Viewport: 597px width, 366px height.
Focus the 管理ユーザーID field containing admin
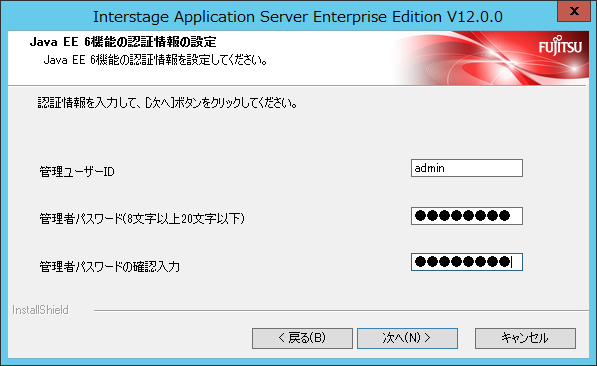click(467, 168)
